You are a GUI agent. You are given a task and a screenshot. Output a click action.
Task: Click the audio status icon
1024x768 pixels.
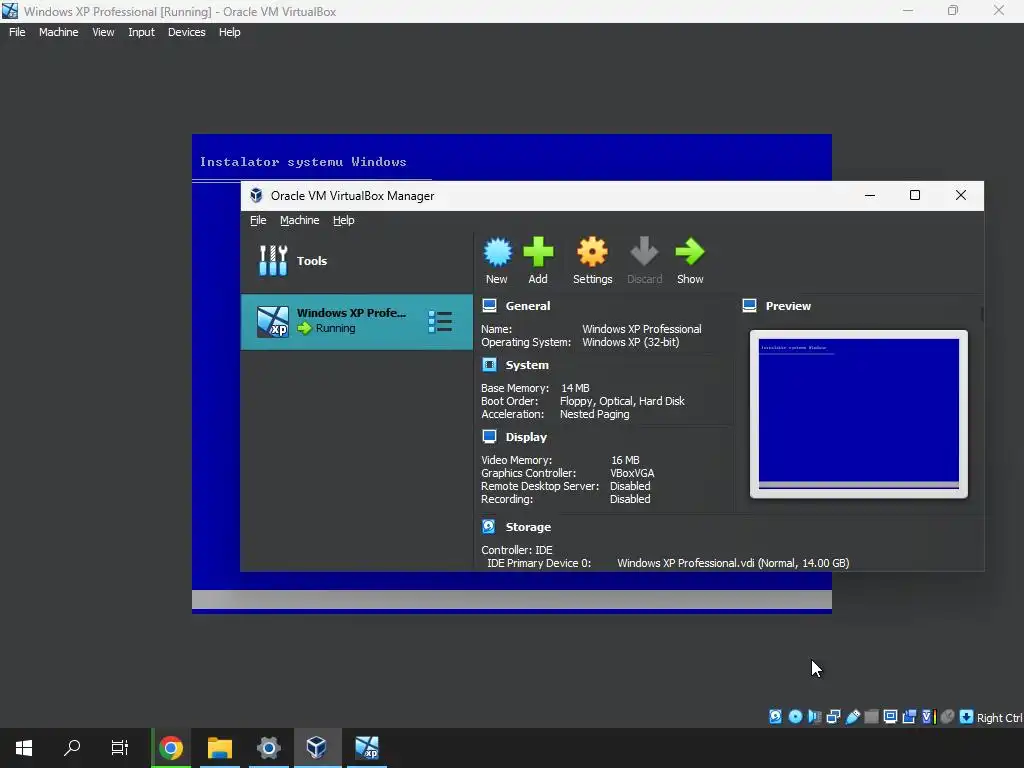(814, 716)
